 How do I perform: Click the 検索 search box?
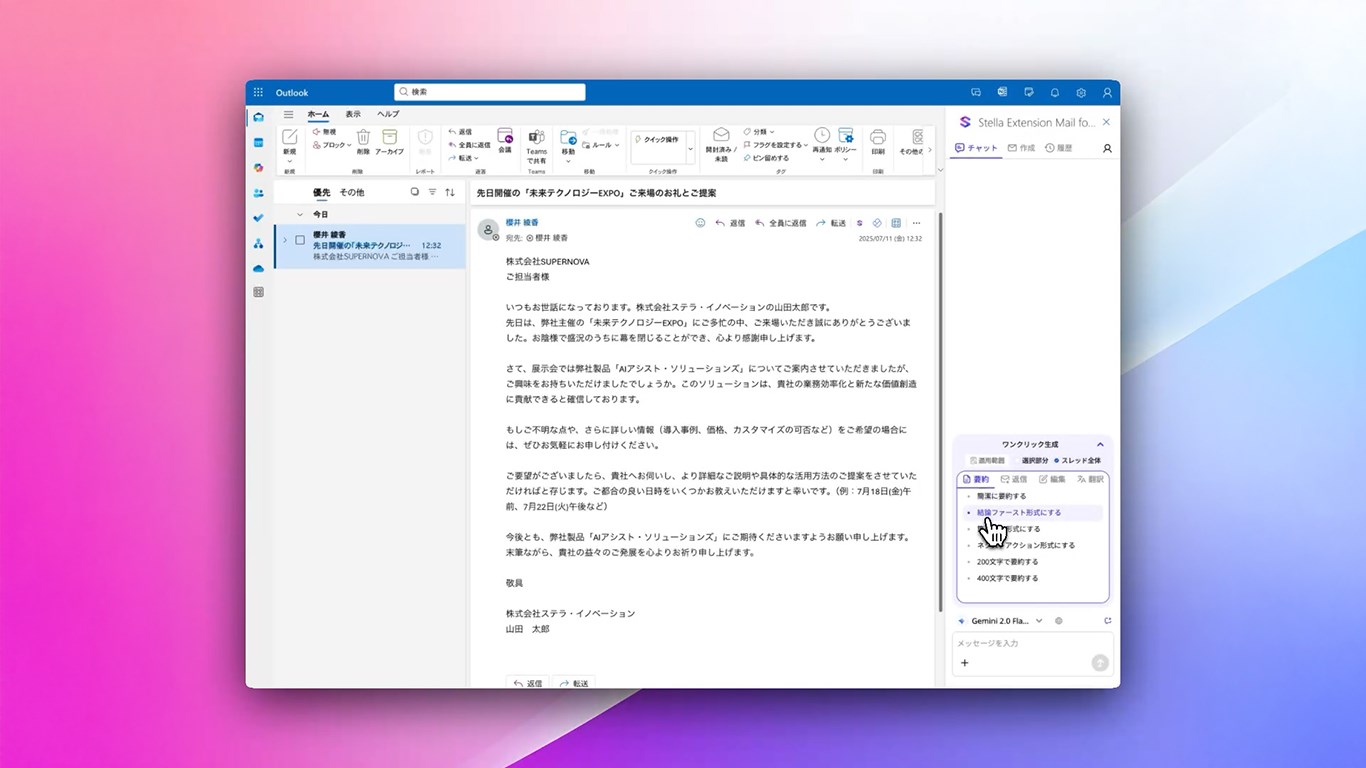click(x=490, y=92)
